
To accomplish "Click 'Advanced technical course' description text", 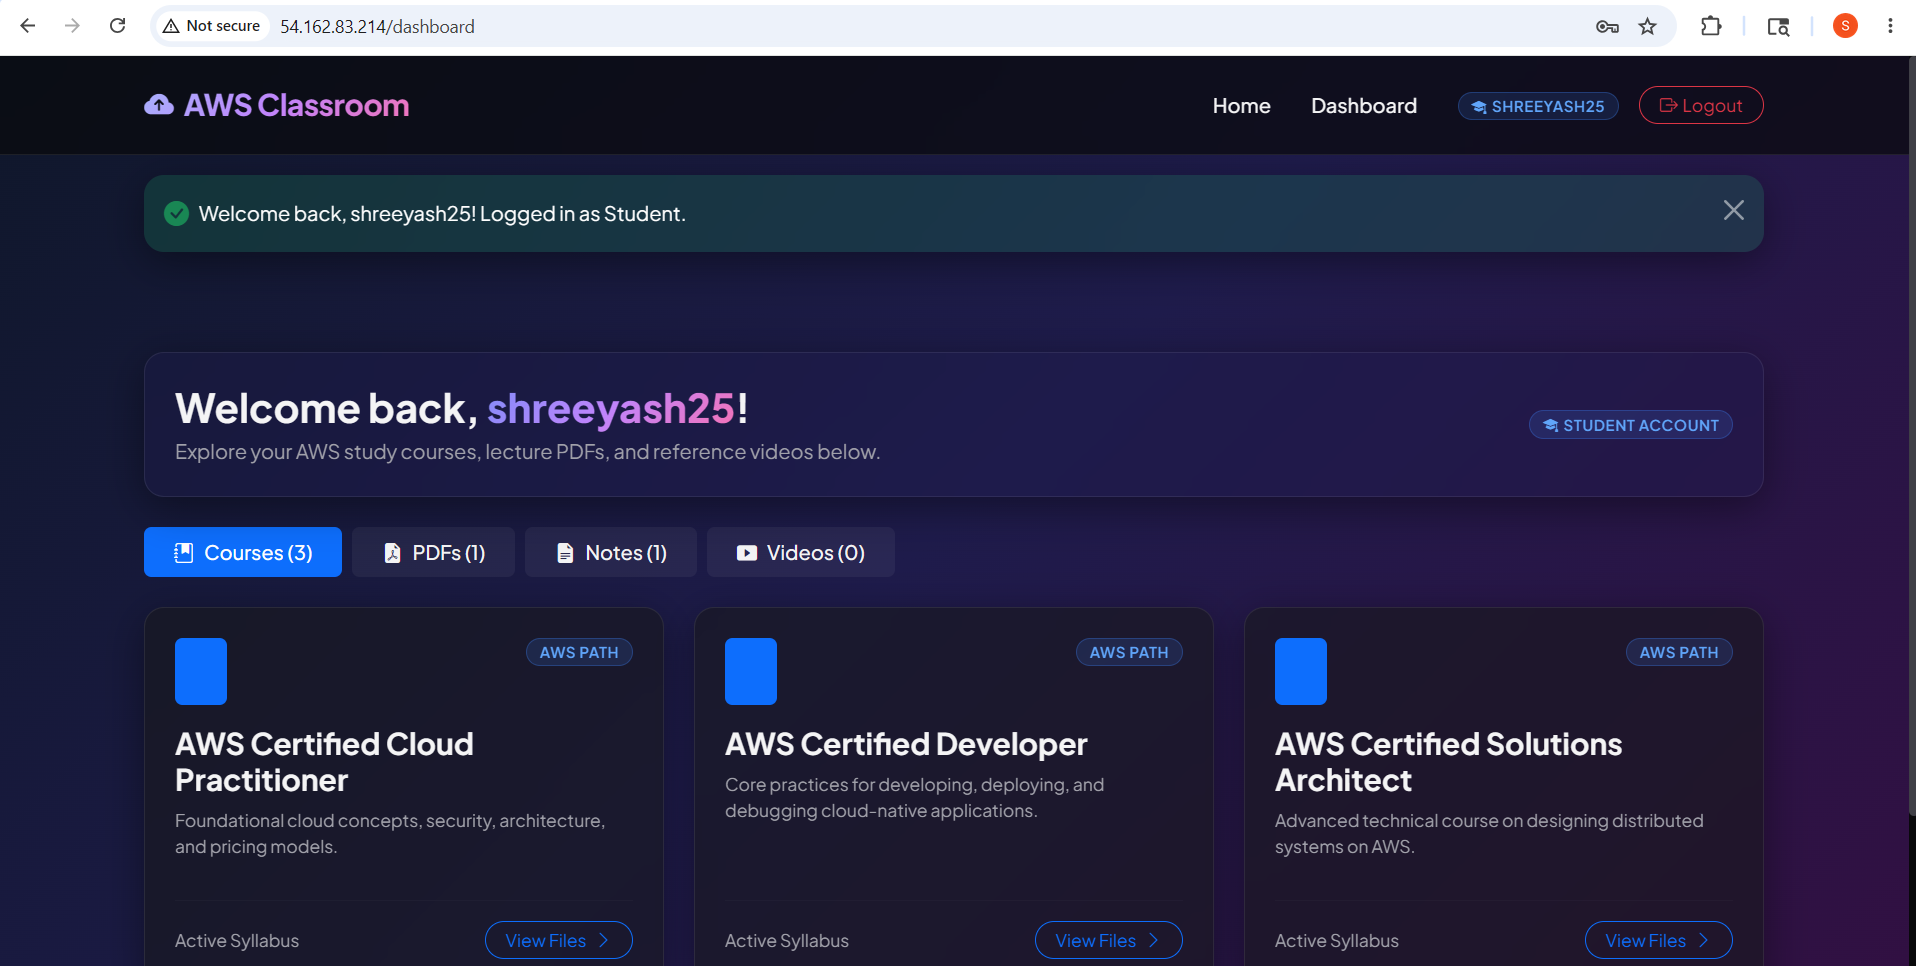I will coord(1489,834).
